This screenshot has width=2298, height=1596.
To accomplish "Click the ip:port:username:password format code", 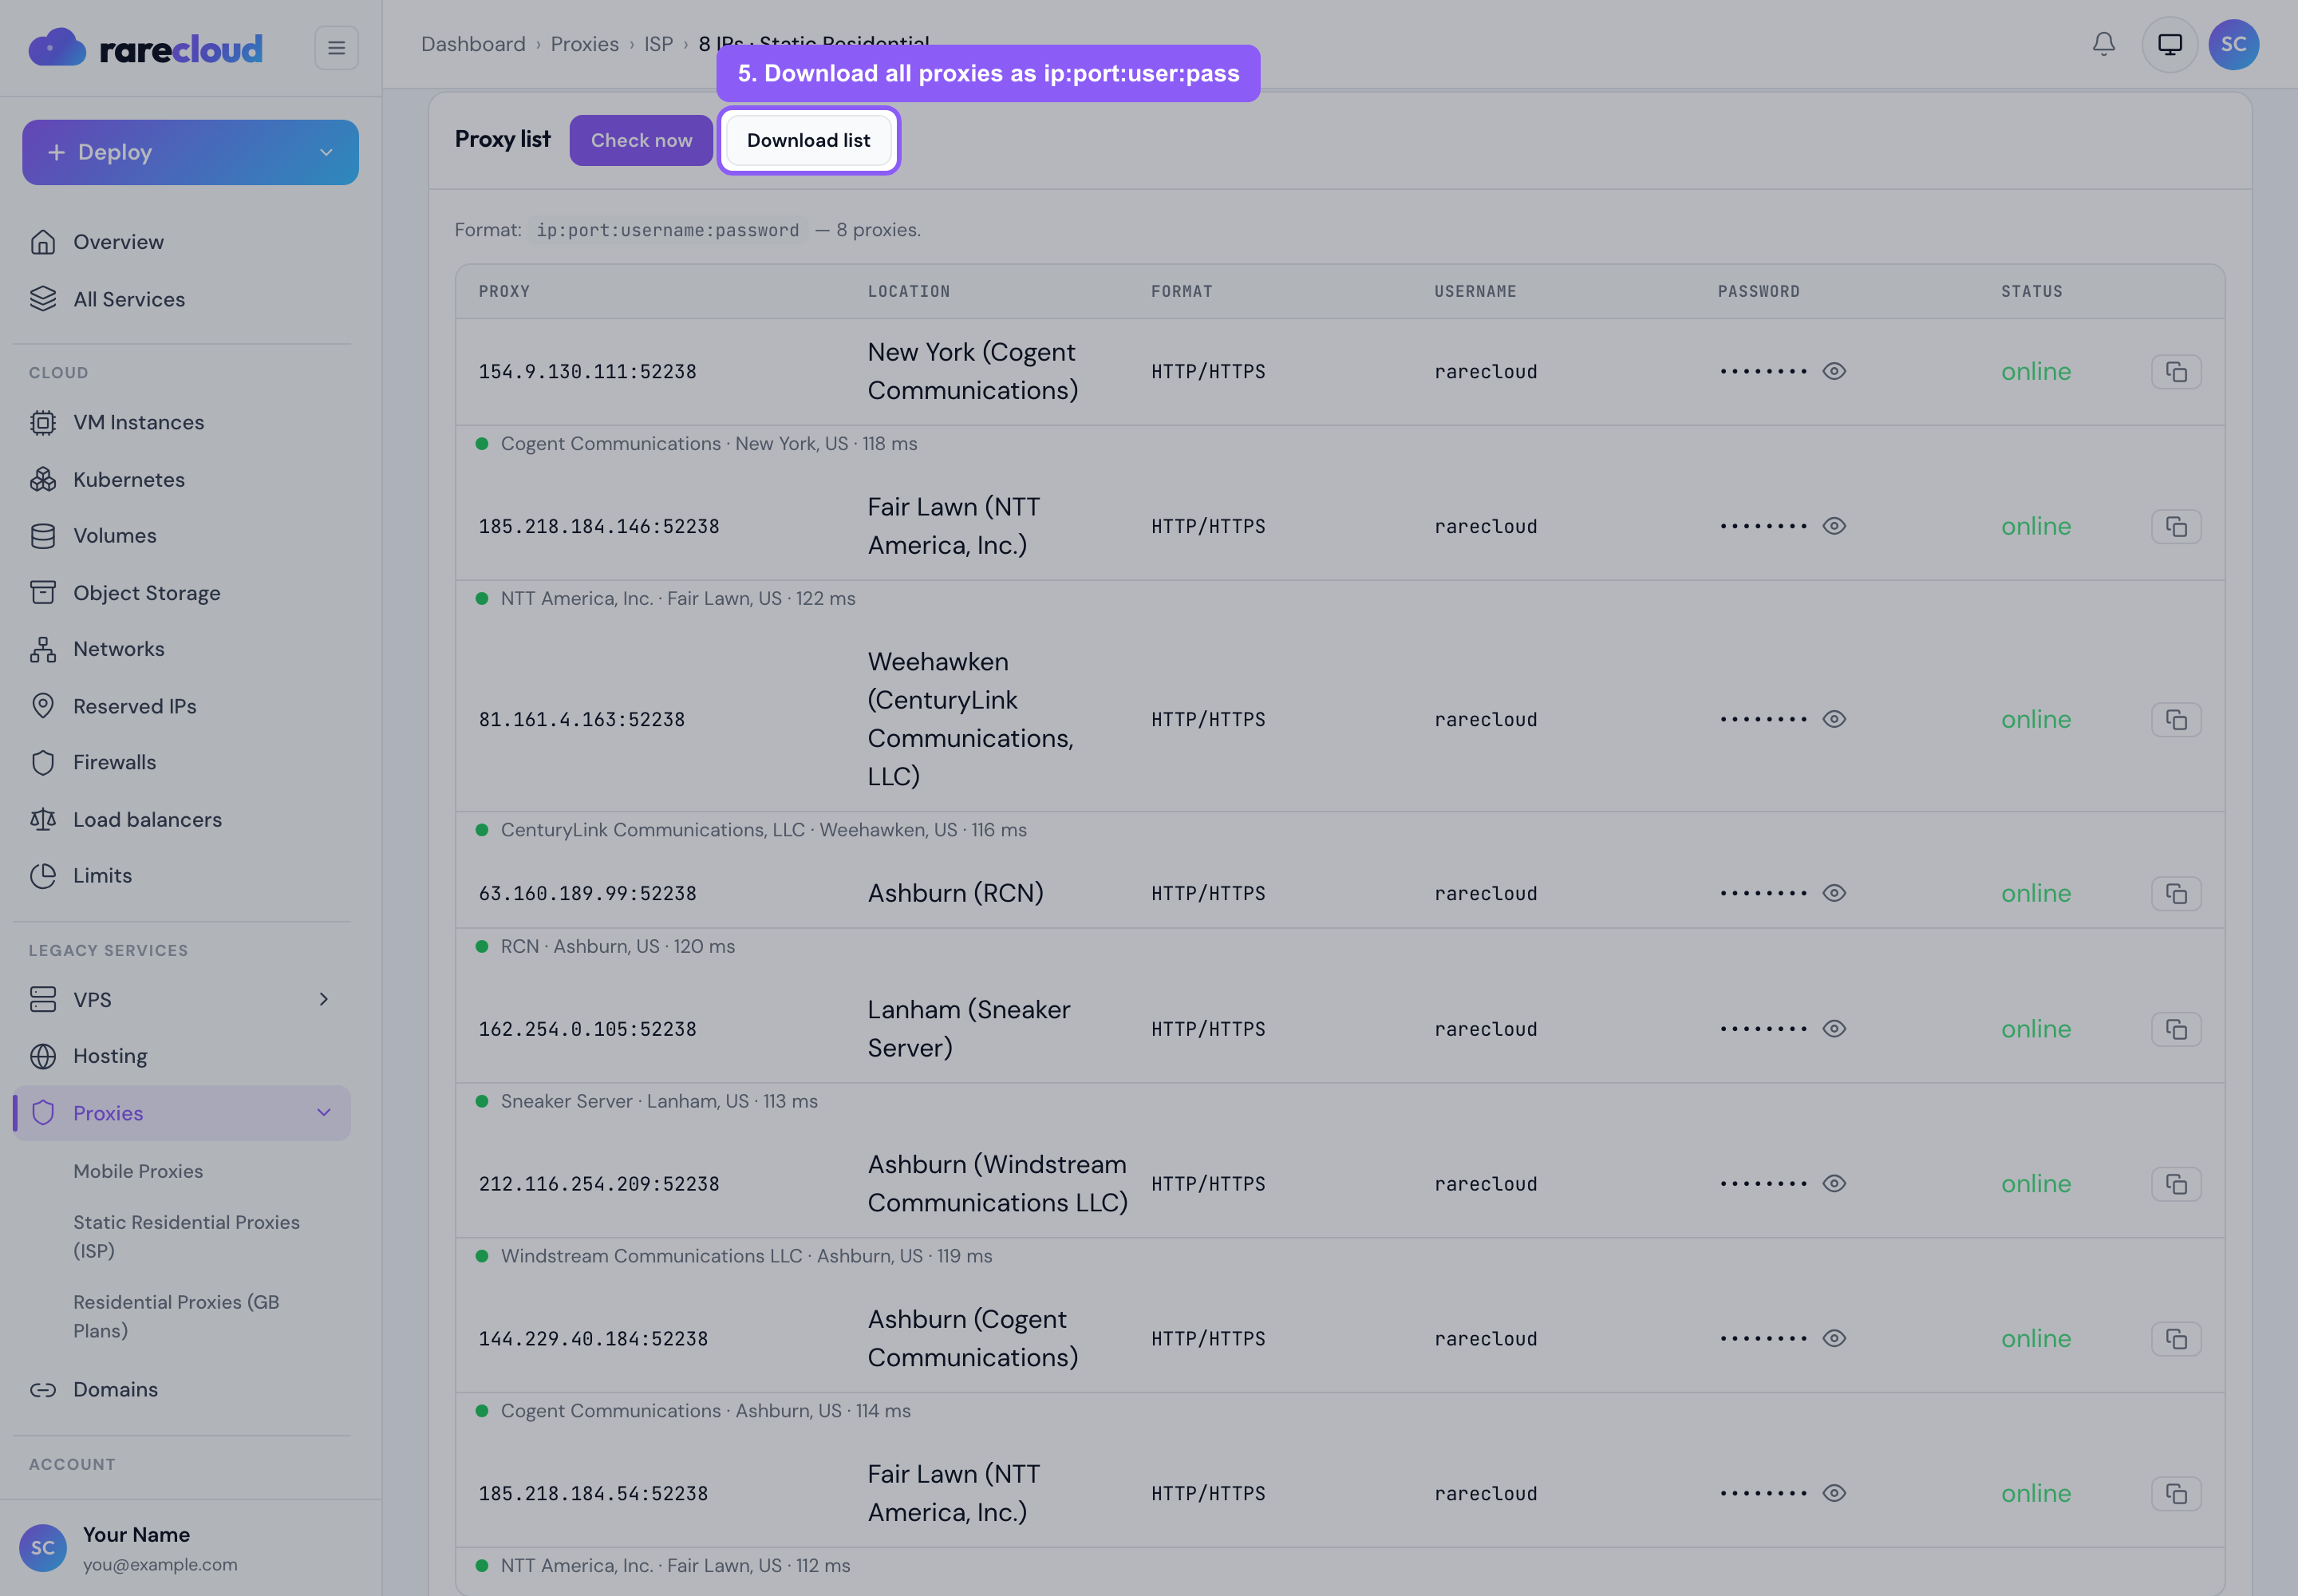I will [x=668, y=230].
